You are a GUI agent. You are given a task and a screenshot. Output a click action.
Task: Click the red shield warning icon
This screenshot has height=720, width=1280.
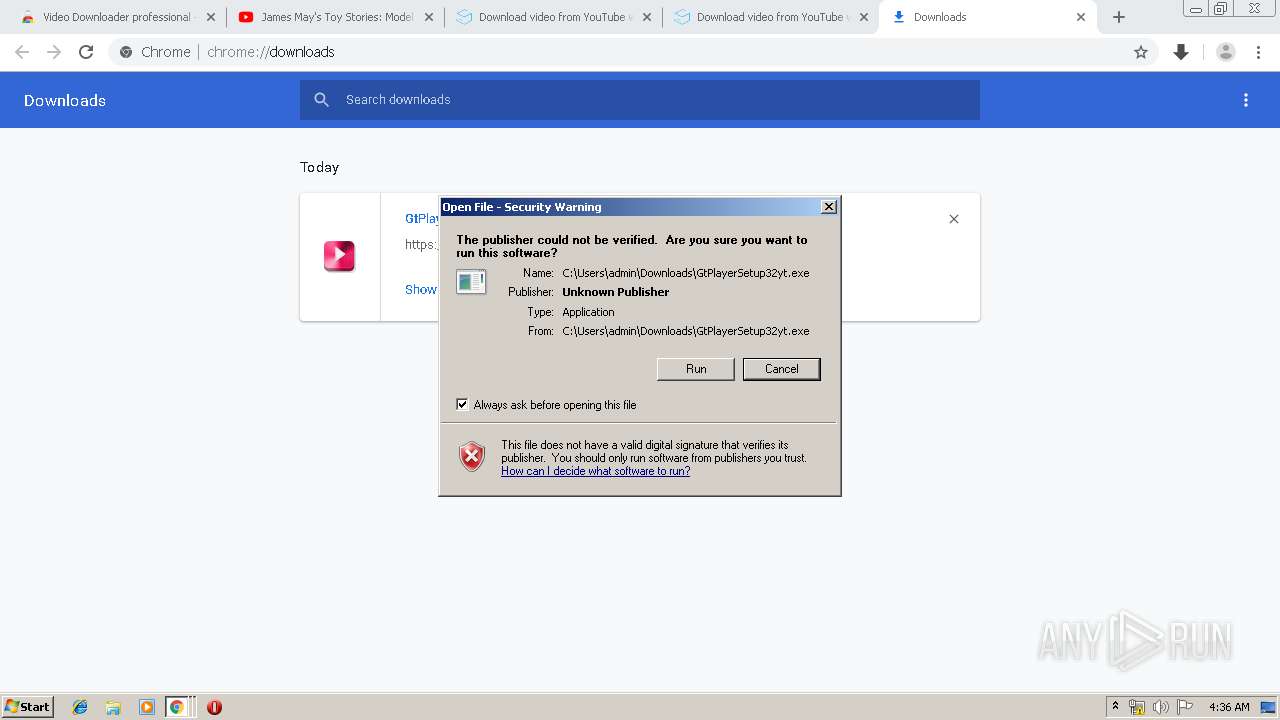pyautogui.click(x=472, y=457)
